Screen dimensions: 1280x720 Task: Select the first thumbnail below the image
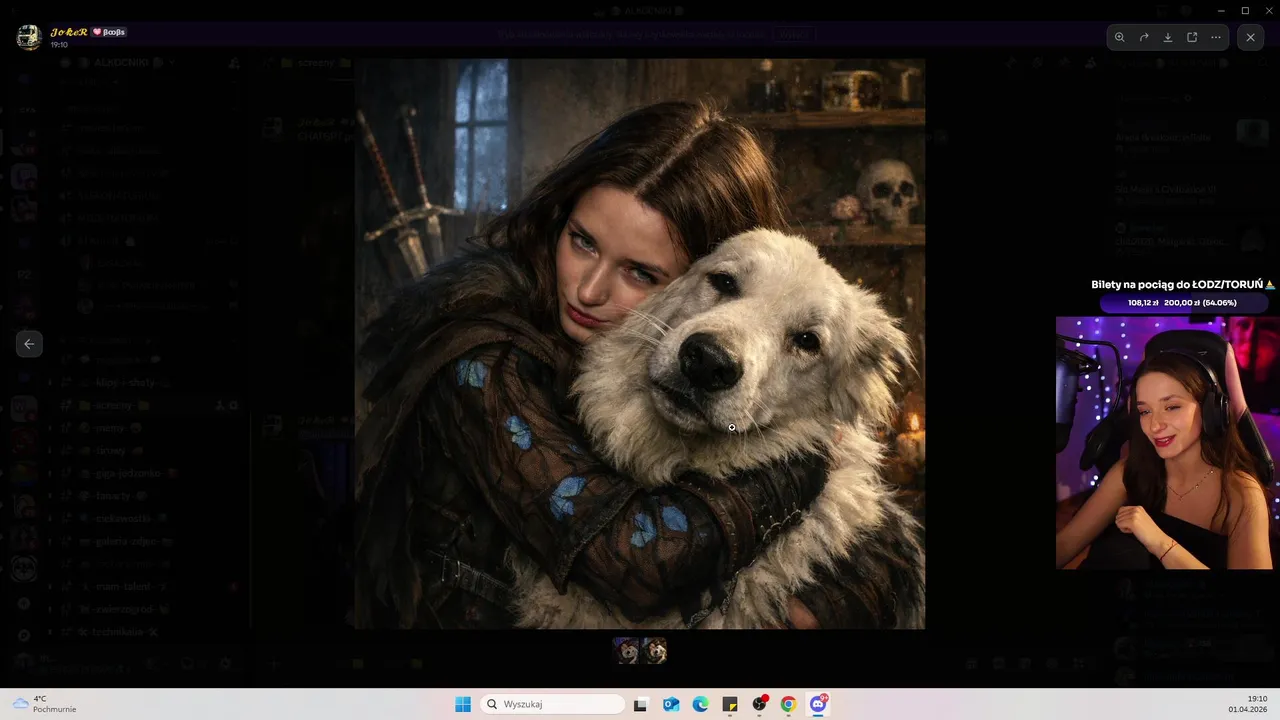[626, 651]
